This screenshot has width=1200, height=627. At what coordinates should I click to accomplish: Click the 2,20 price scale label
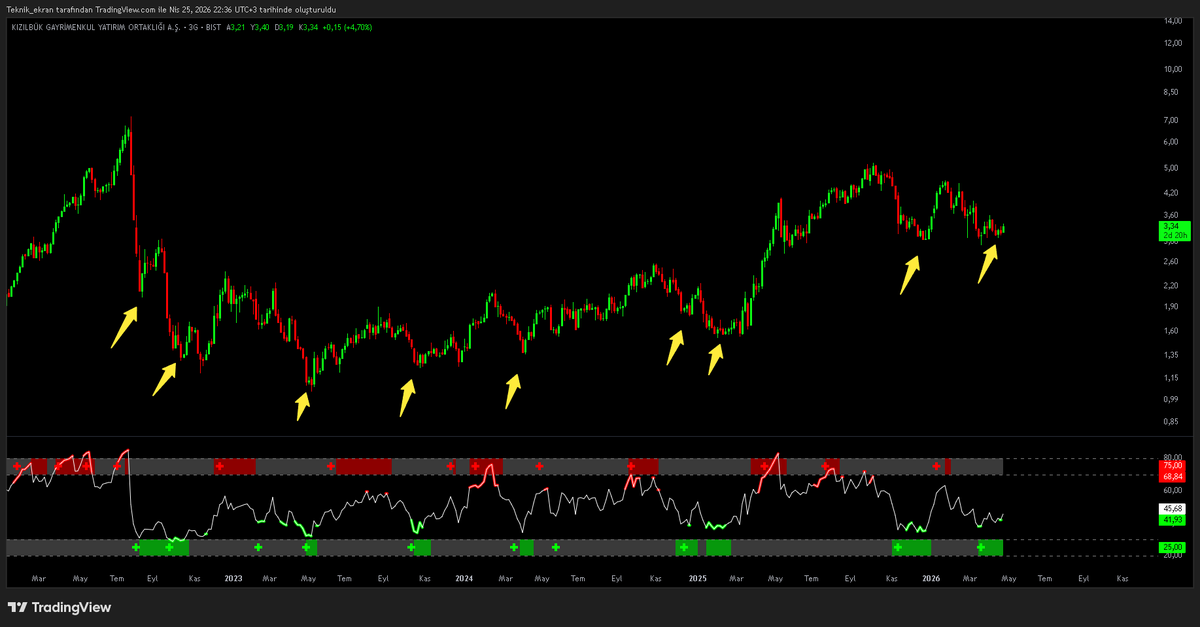pyautogui.click(x=1171, y=286)
